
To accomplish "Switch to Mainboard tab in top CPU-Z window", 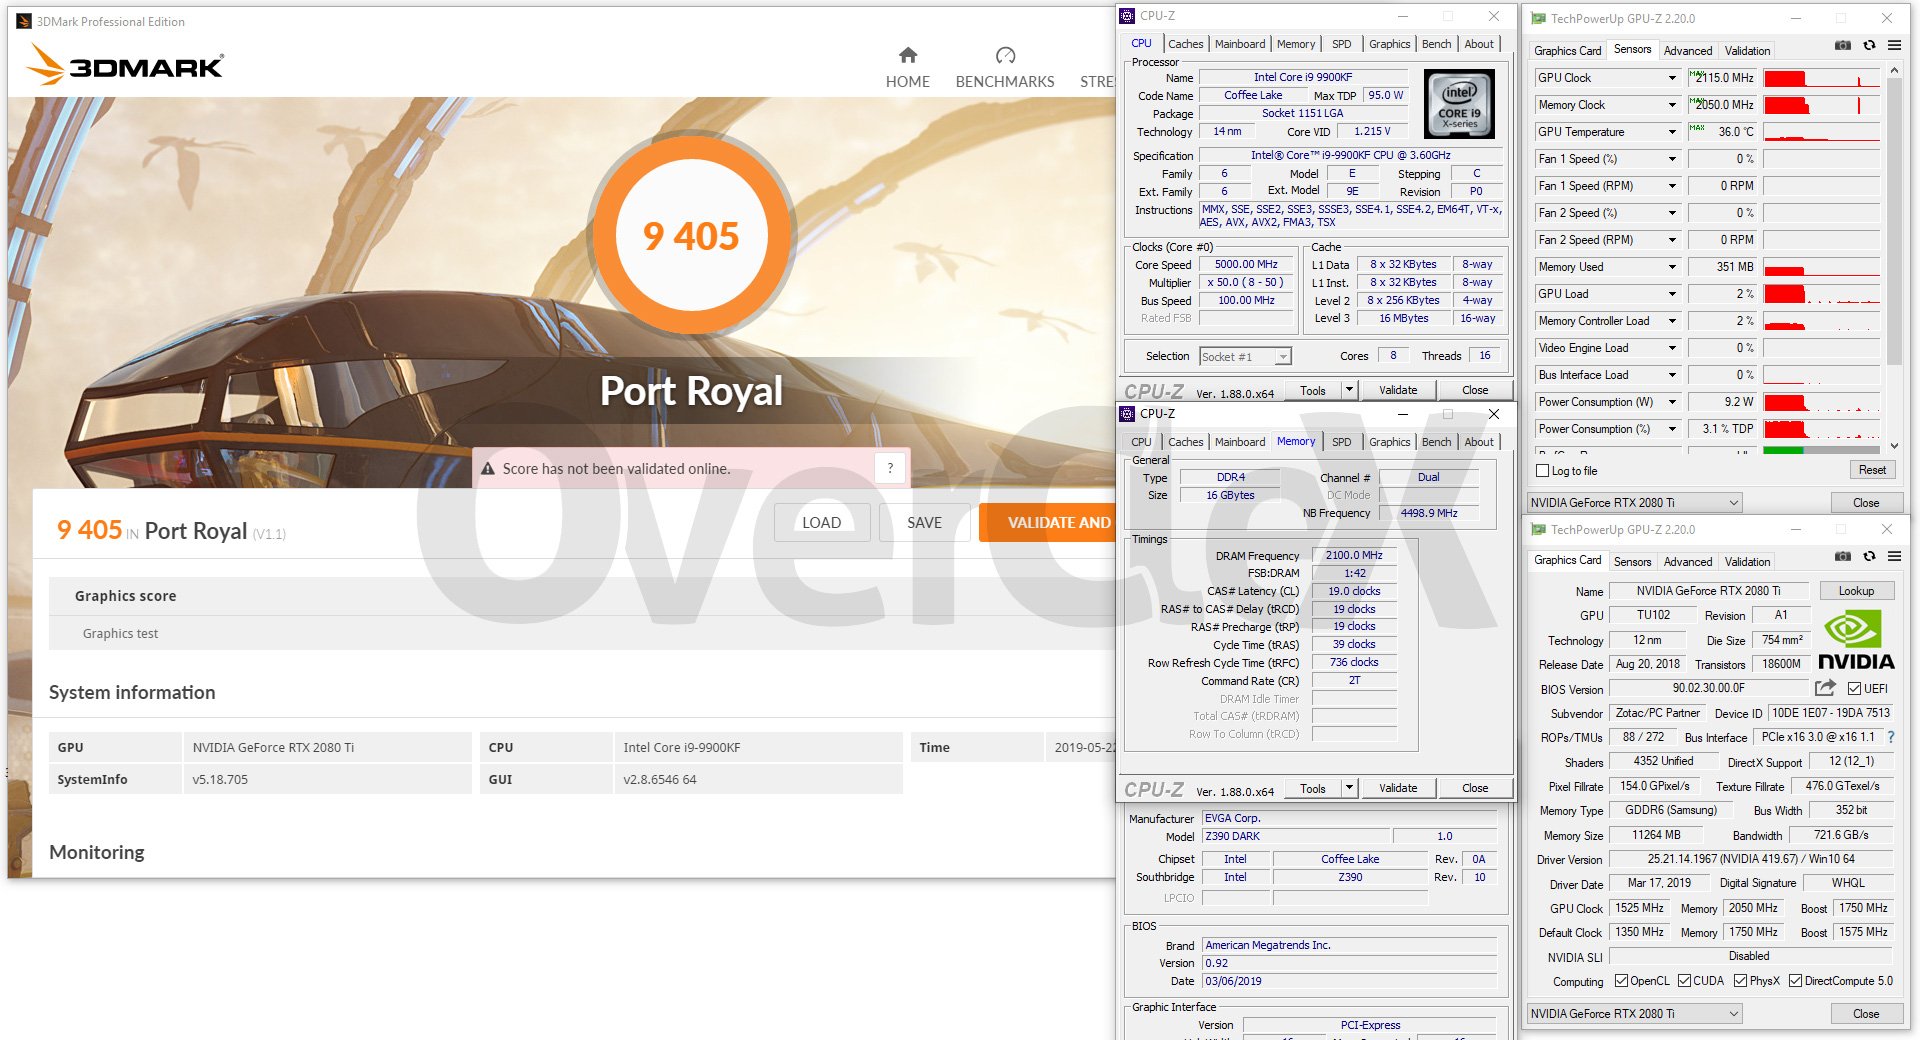I will [1240, 44].
